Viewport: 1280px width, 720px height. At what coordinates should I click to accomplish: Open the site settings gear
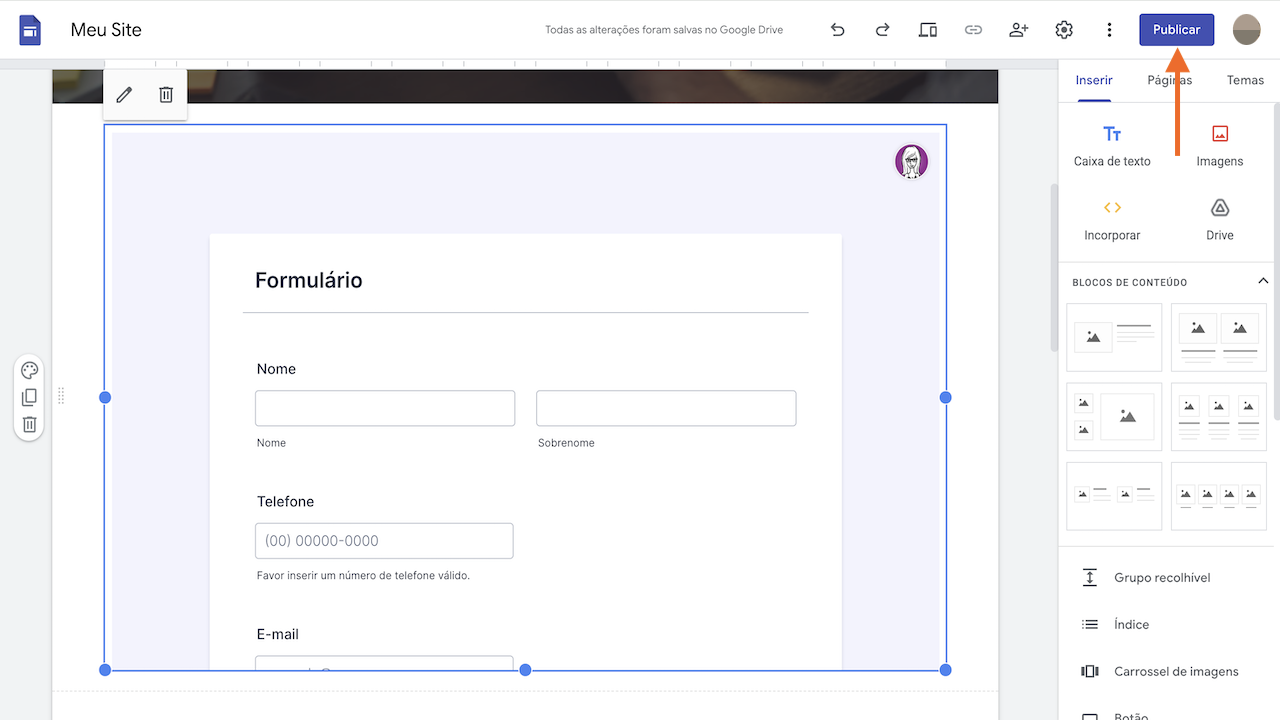[x=1064, y=30]
